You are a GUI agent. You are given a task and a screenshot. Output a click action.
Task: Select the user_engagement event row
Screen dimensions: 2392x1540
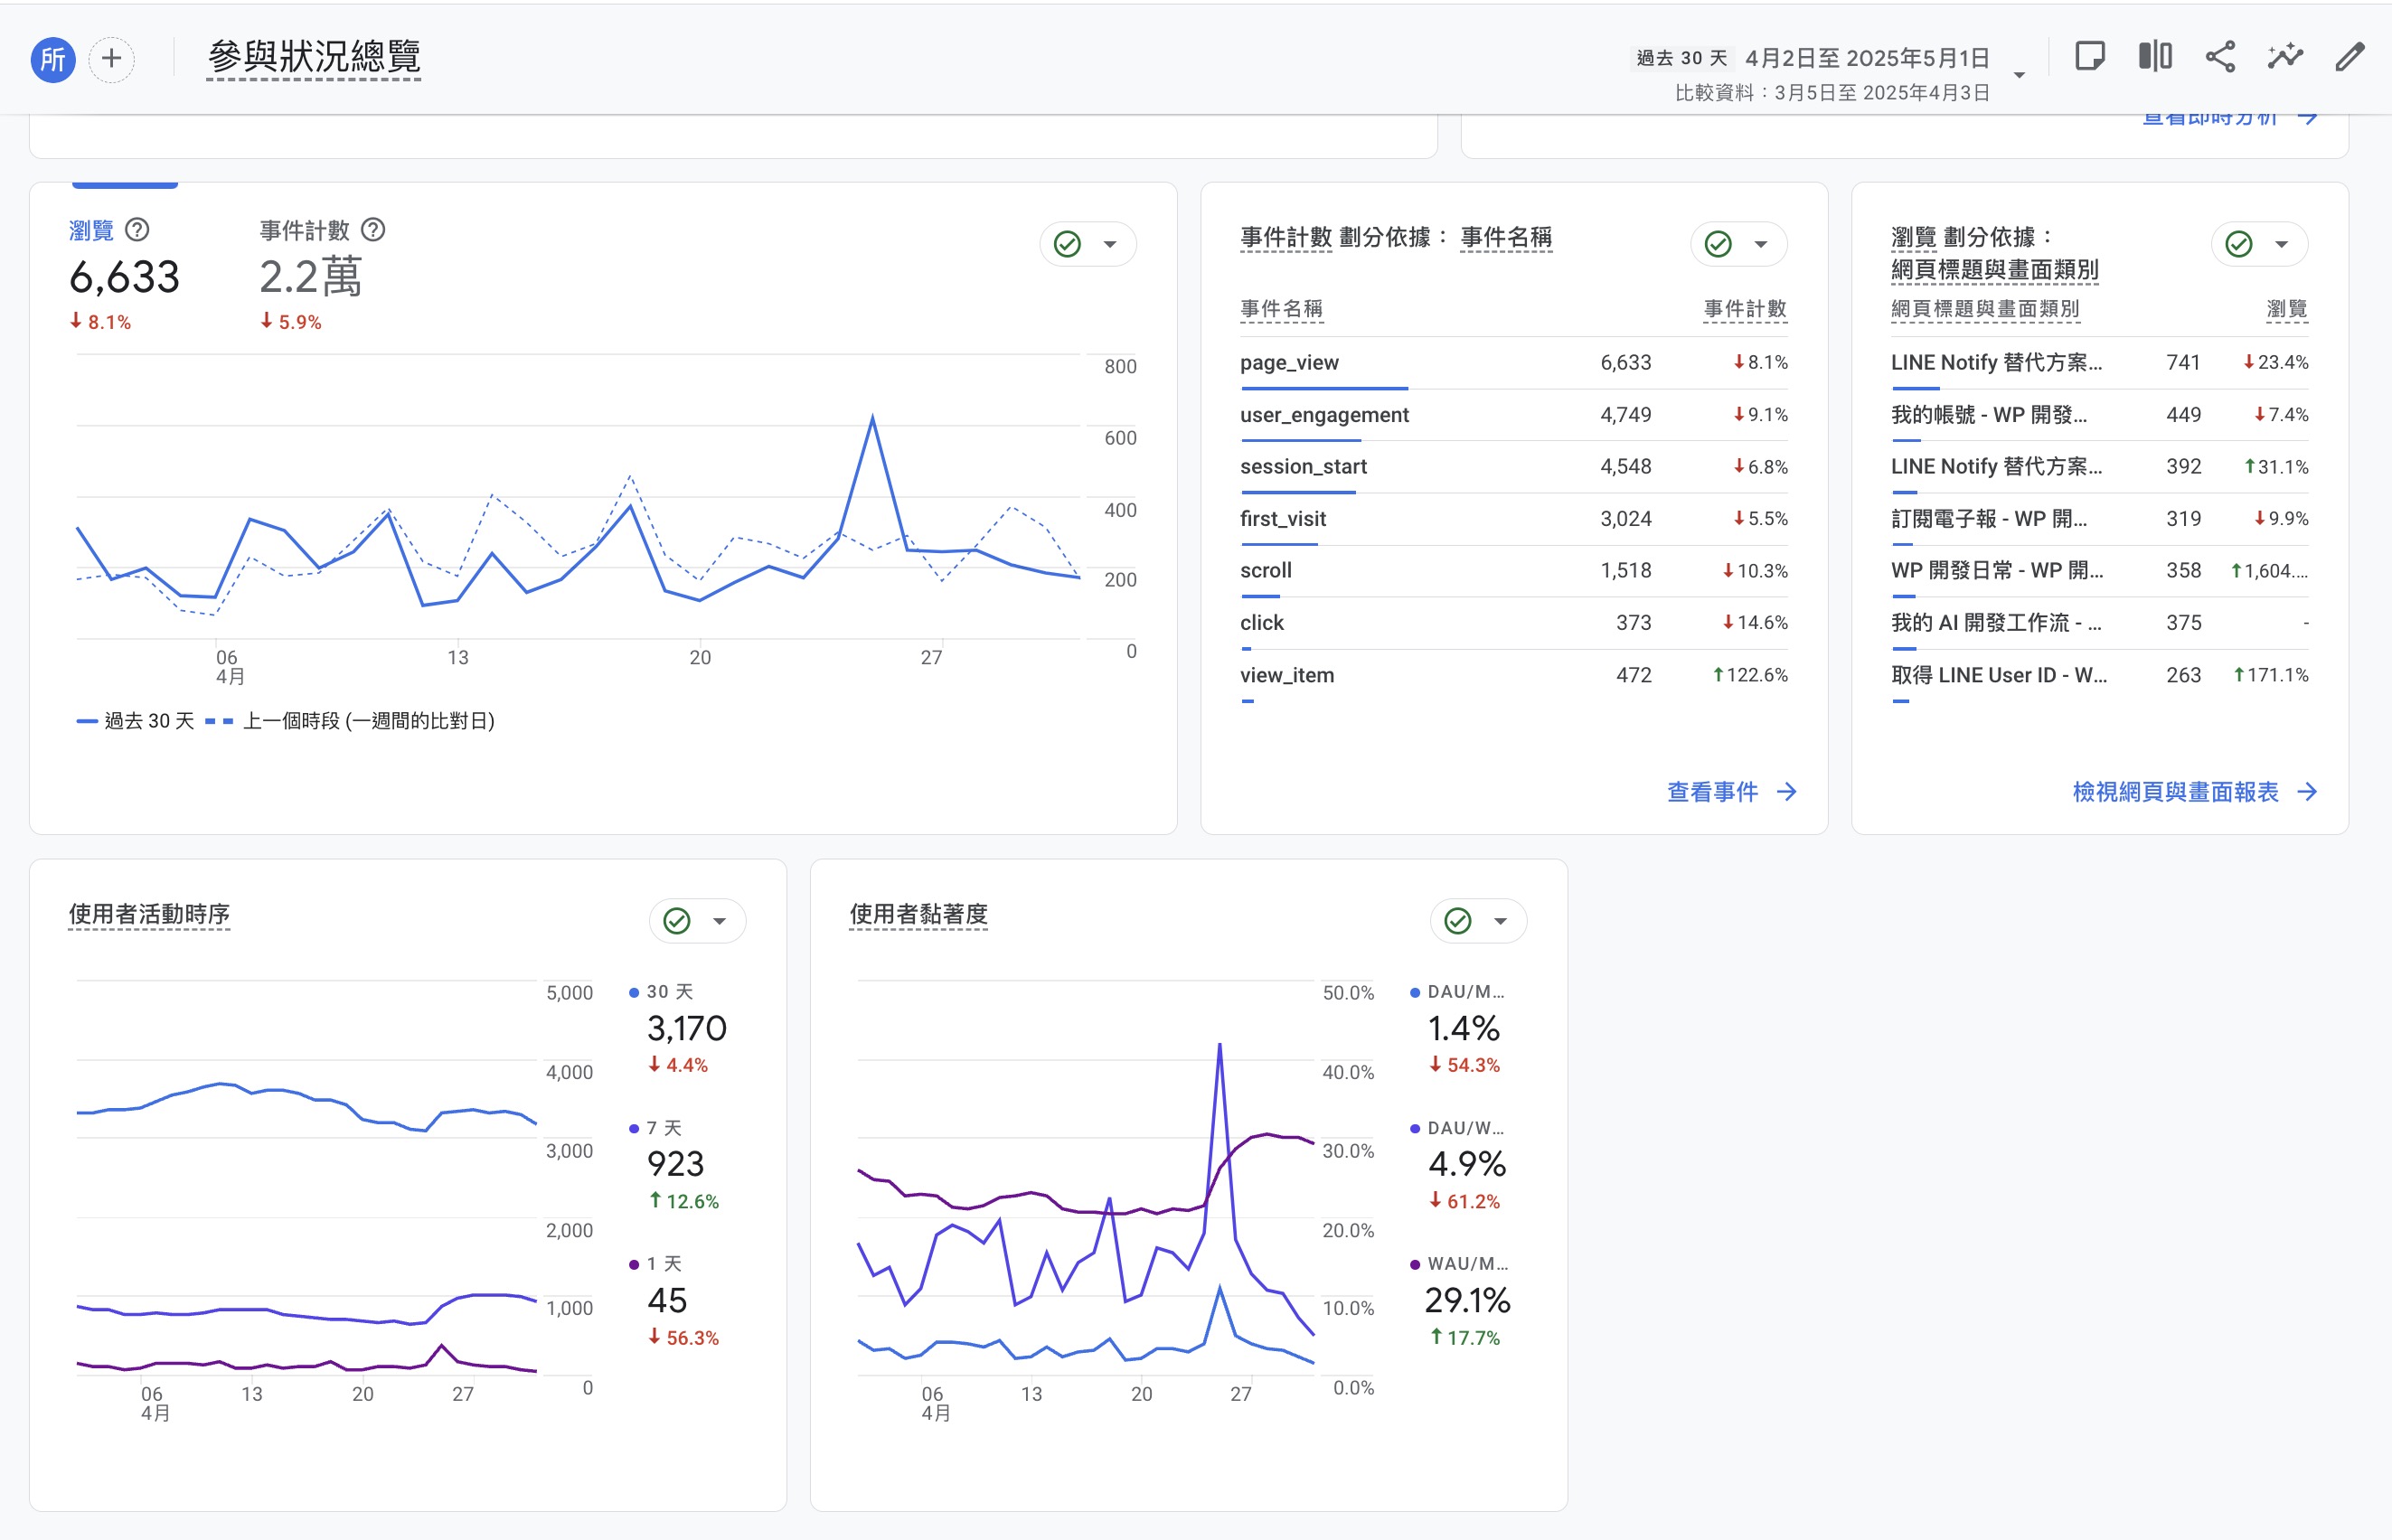click(1514, 415)
